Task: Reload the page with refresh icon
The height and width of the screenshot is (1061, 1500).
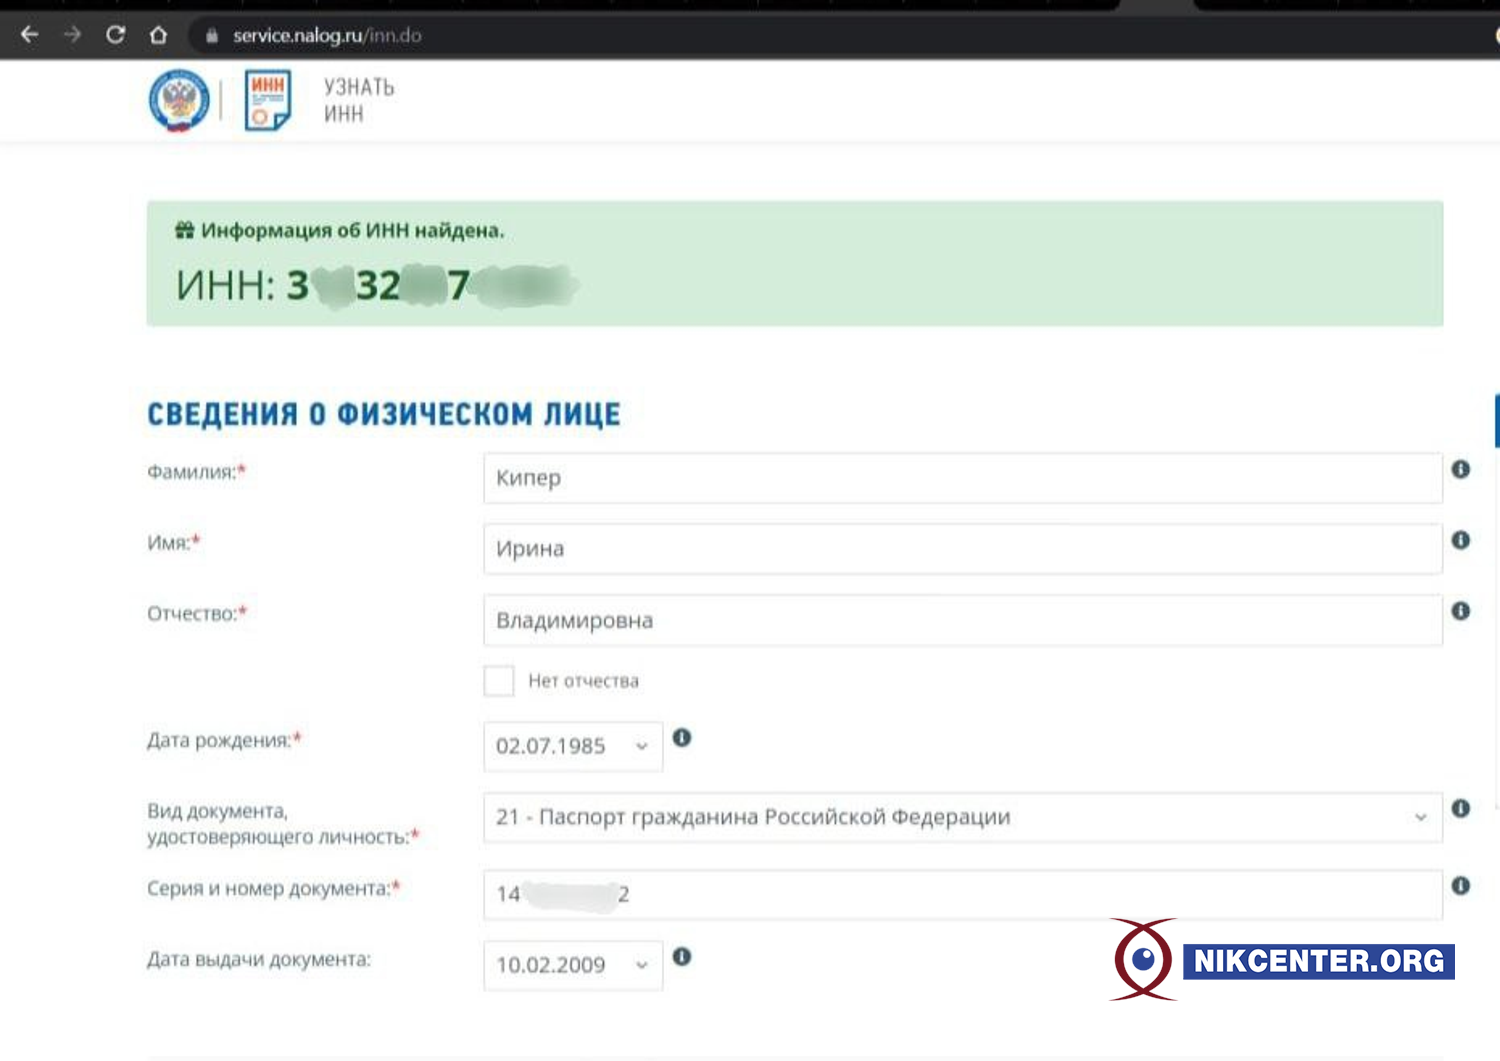Action: tap(115, 35)
